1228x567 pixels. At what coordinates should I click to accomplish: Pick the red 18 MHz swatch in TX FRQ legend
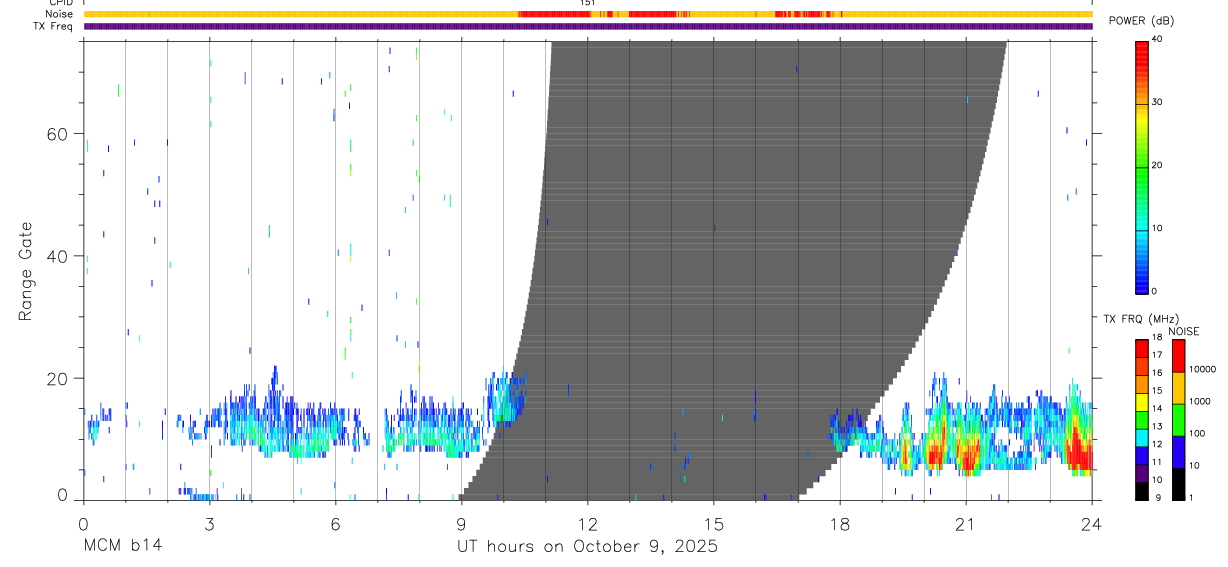click(x=1141, y=348)
